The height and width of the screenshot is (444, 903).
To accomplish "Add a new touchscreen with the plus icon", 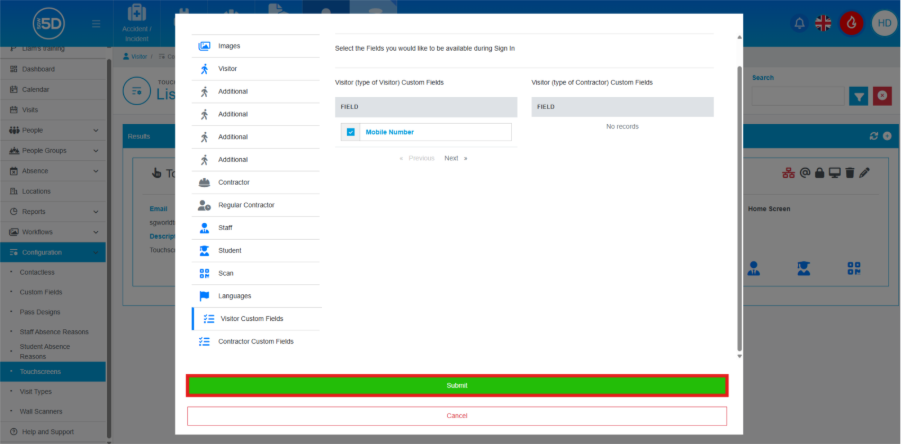I will click(x=887, y=136).
